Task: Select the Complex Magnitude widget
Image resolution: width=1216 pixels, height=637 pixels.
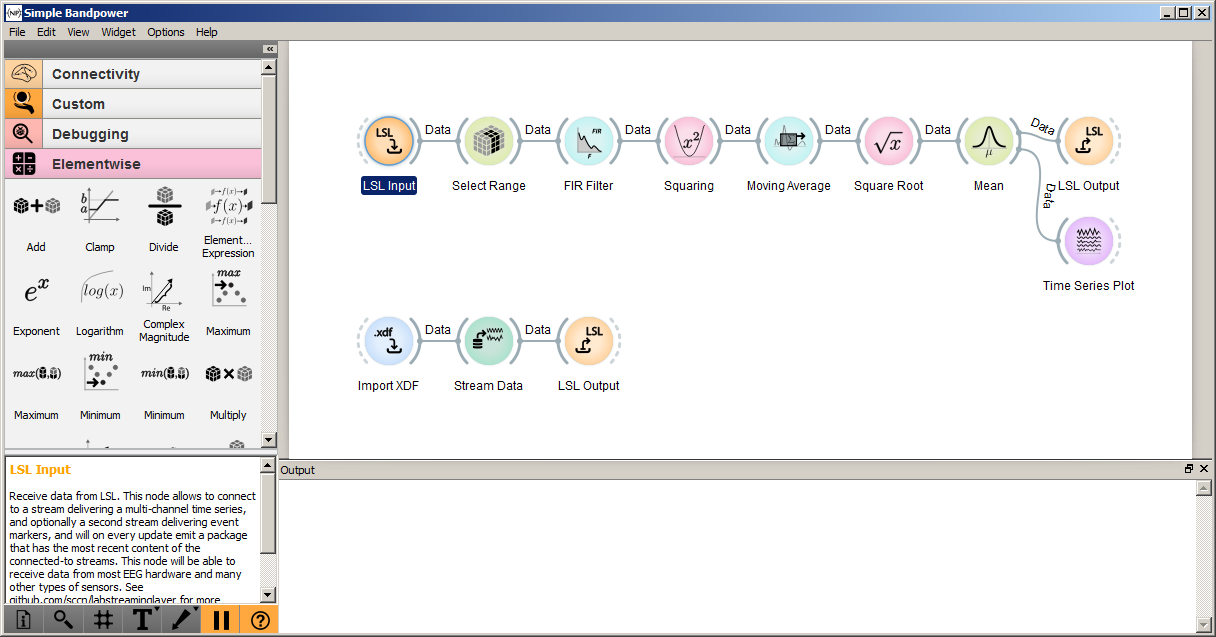Action: coord(164,303)
